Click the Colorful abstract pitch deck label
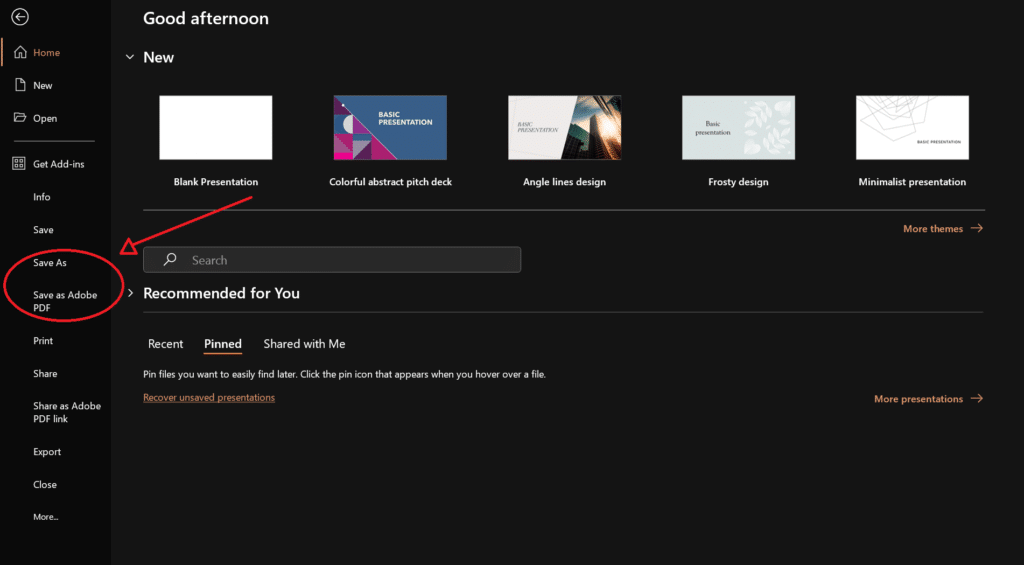 [391, 182]
